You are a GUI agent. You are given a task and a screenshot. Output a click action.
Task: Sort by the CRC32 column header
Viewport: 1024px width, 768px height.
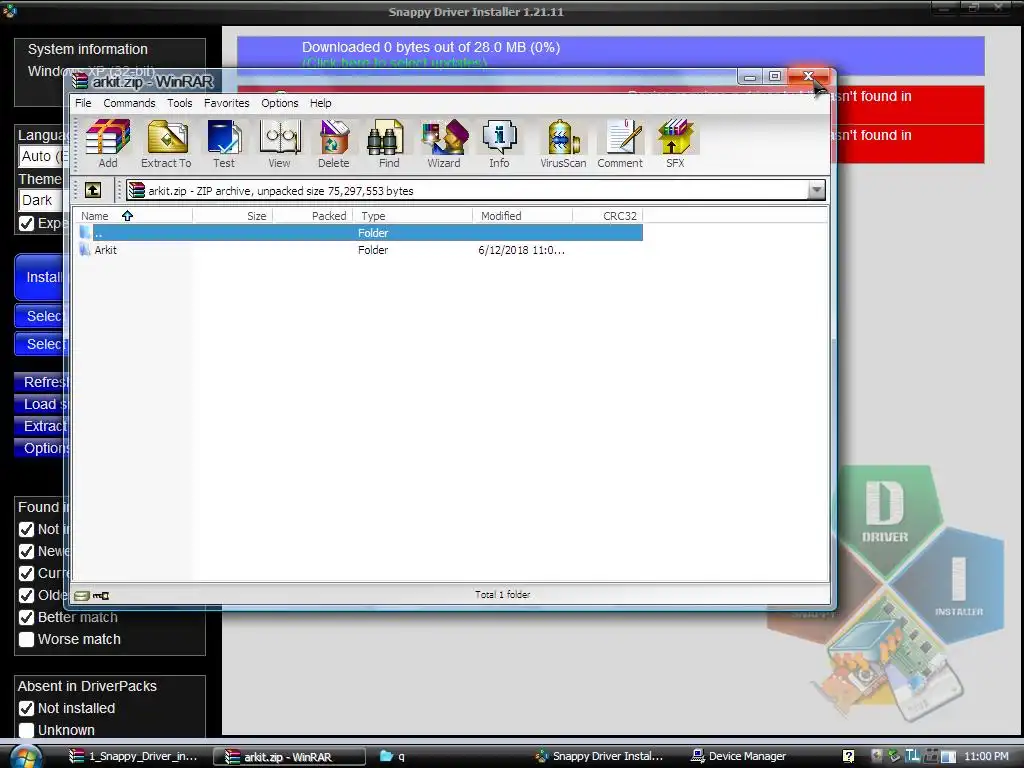(x=608, y=216)
